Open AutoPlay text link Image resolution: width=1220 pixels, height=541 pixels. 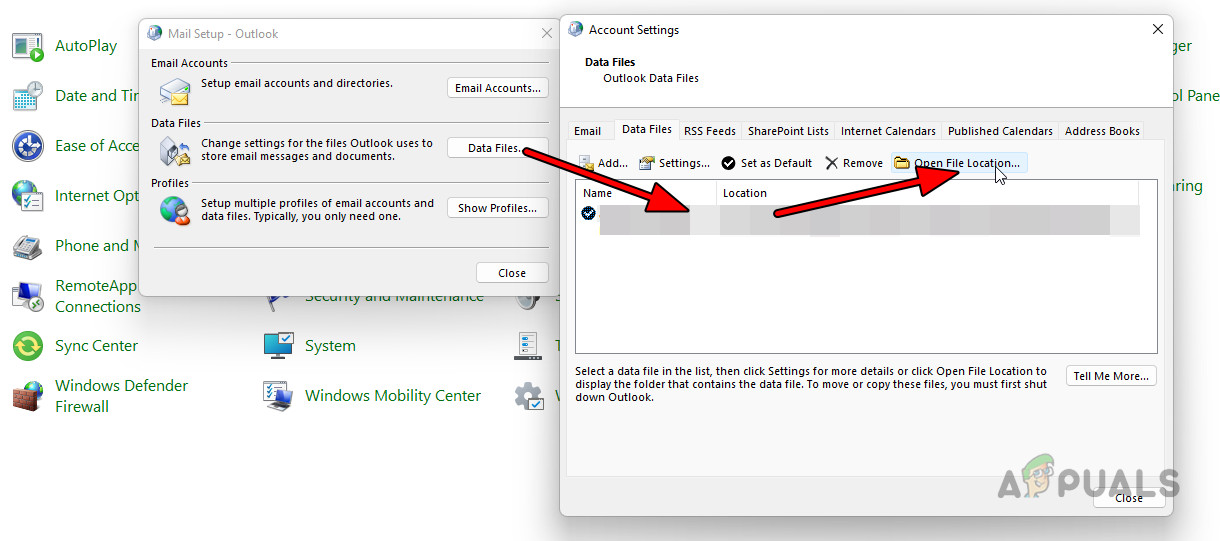click(86, 46)
